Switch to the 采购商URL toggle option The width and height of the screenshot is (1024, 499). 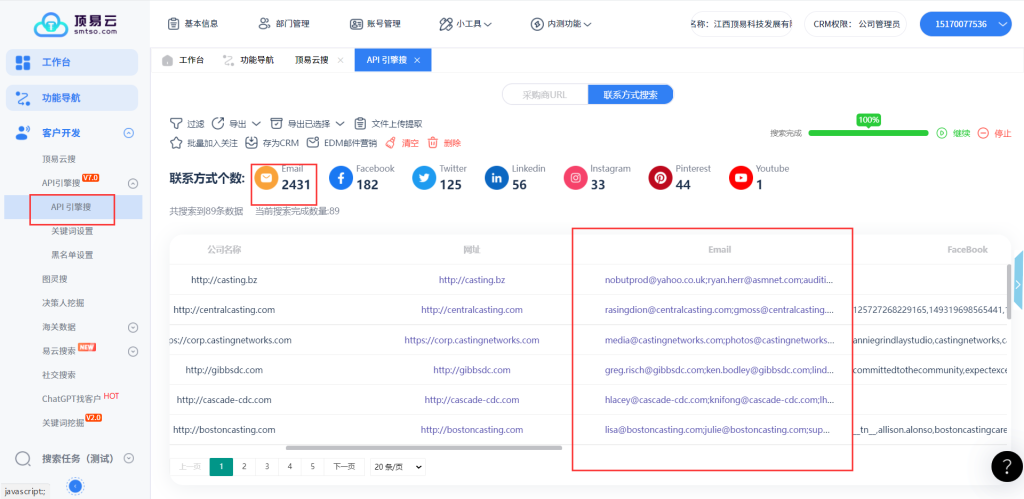click(544, 95)
